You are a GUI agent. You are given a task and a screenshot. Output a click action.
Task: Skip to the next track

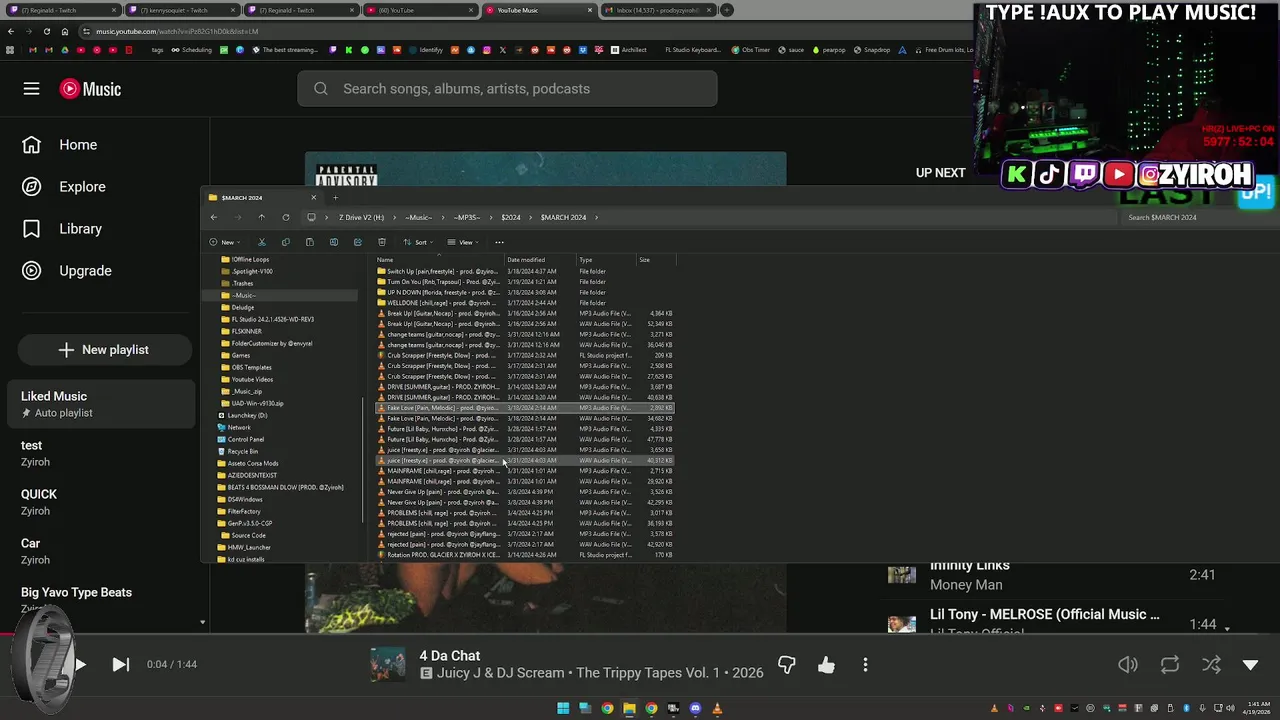pos(120,664)
